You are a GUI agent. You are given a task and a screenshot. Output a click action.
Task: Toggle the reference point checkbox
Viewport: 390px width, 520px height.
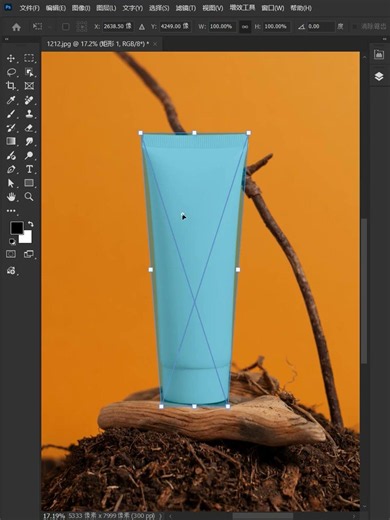66,26
